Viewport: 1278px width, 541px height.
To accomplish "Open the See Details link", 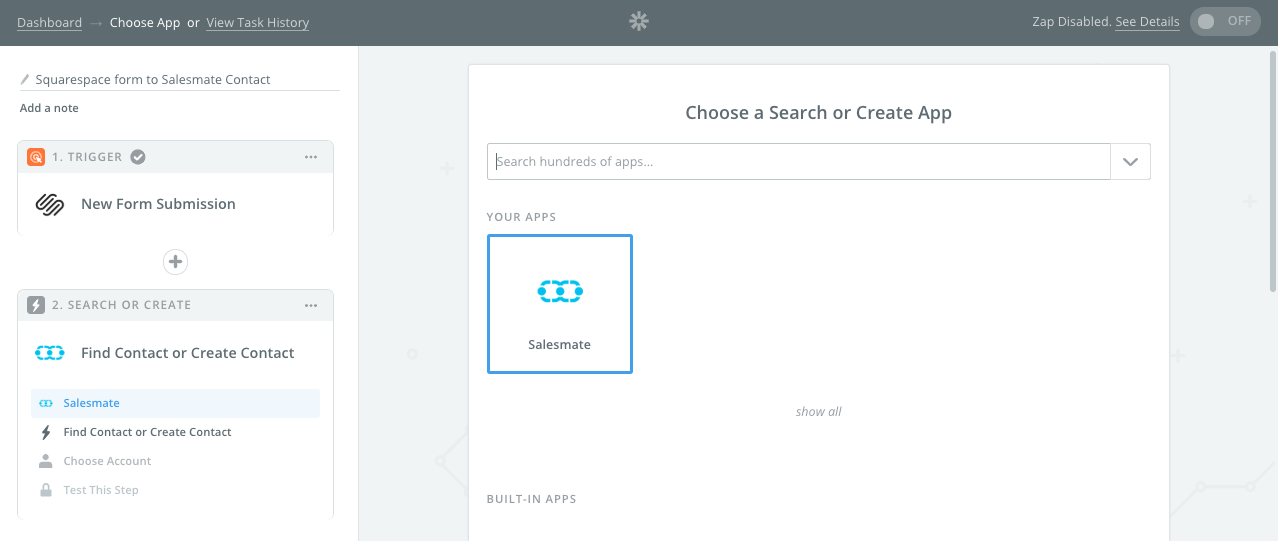I will pos(1147,21).
